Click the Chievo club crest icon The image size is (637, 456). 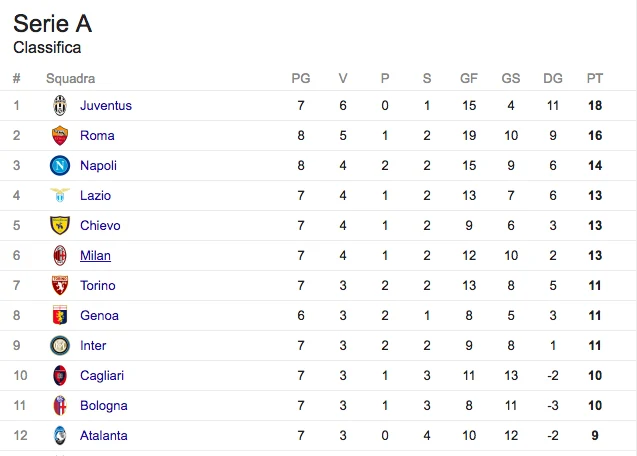[x=60, y=226]
